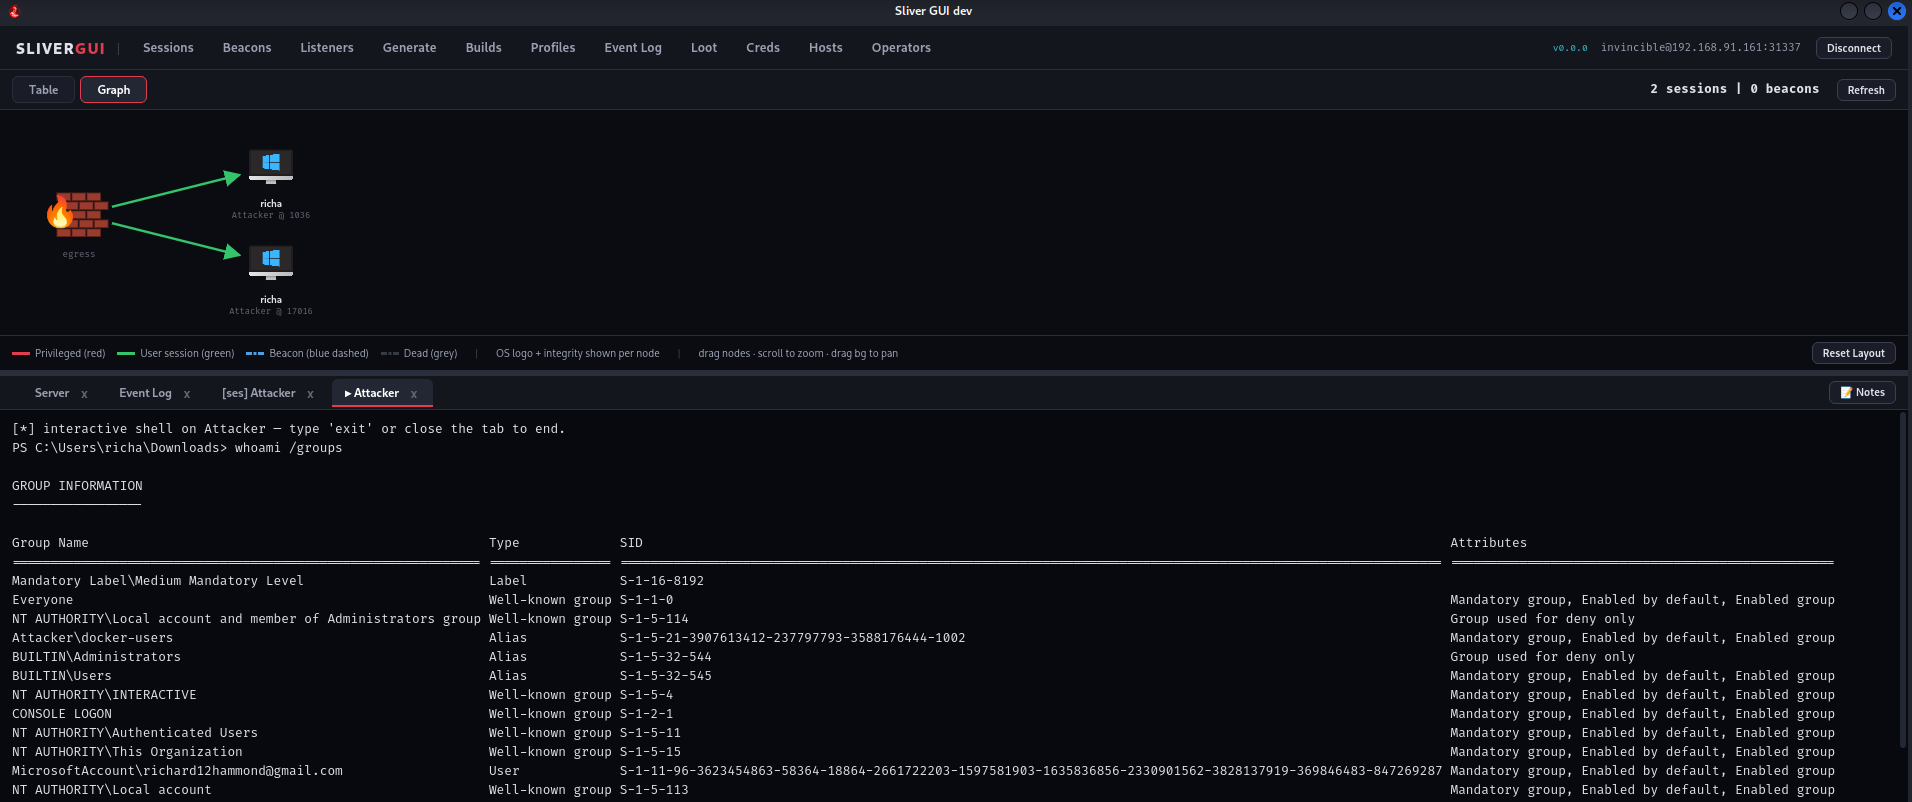Open the Profiles section
The height and width of the screenshot is (802, 1912).
(x=553, y=48)
